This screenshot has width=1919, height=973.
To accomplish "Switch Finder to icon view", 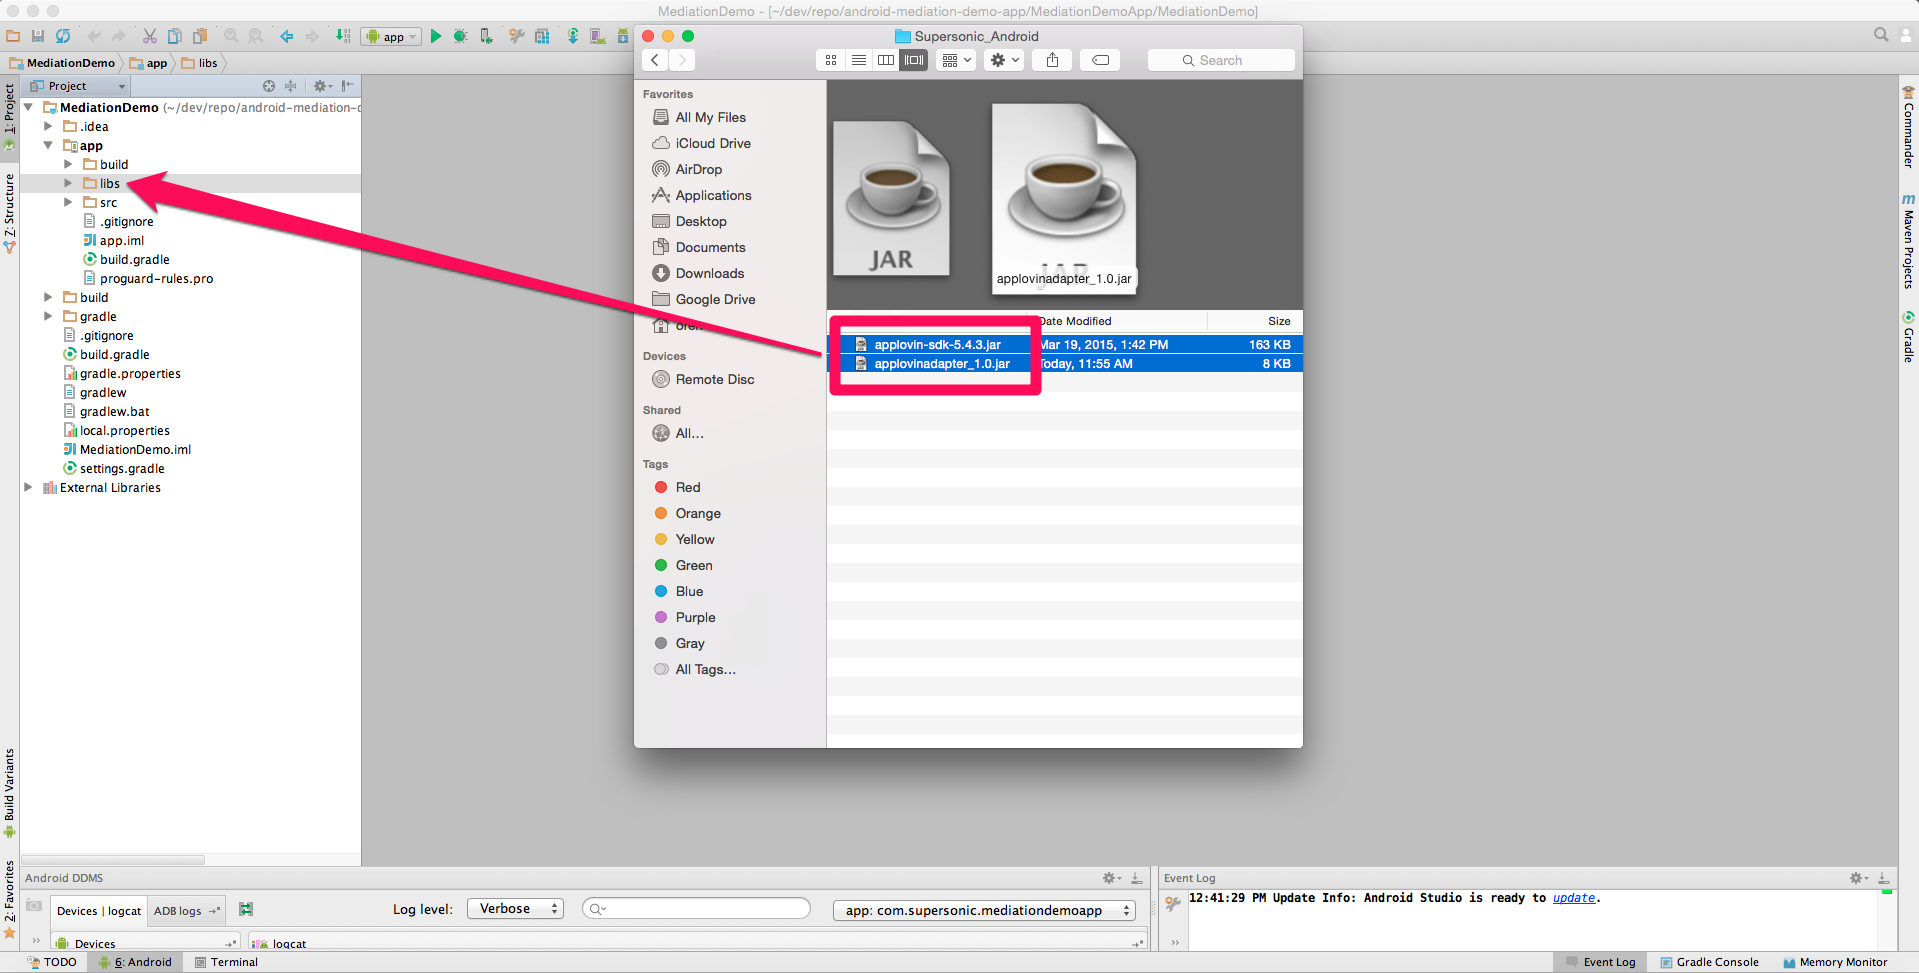I will point(831,60).
